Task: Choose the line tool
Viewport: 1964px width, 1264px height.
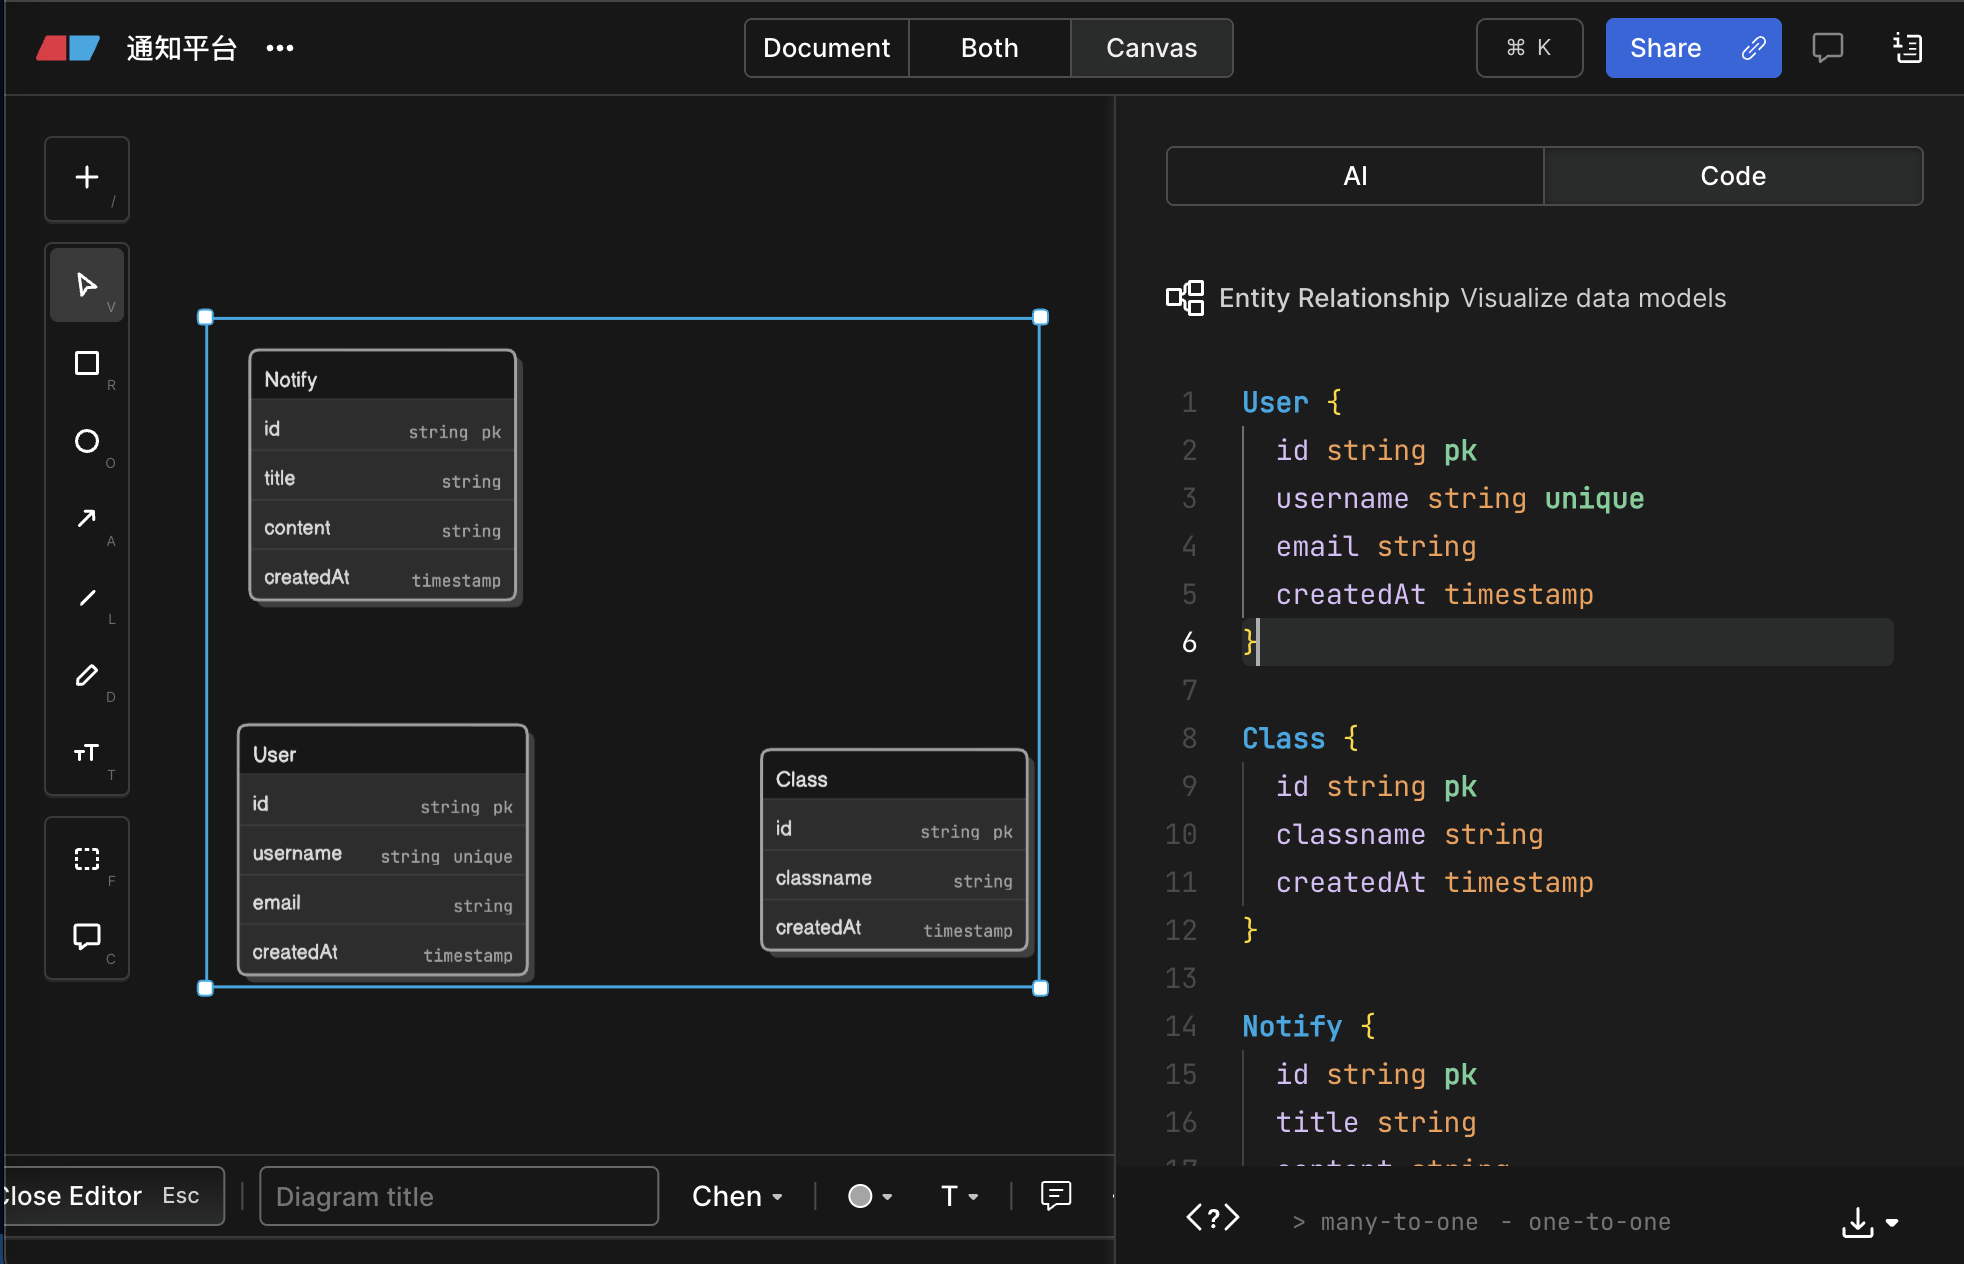Action: (x=87, y=597)
